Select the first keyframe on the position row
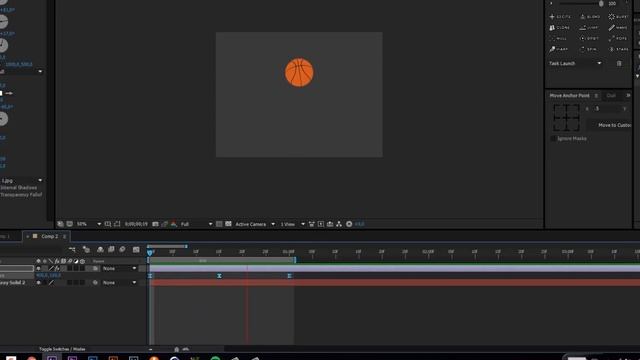 point(150,276)
